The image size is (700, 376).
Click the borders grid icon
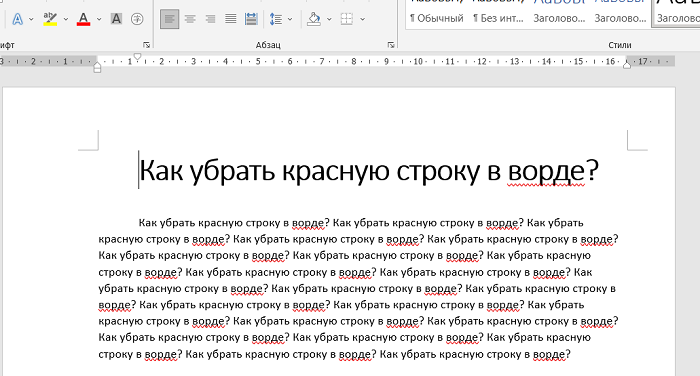click(x=346, y=19)
